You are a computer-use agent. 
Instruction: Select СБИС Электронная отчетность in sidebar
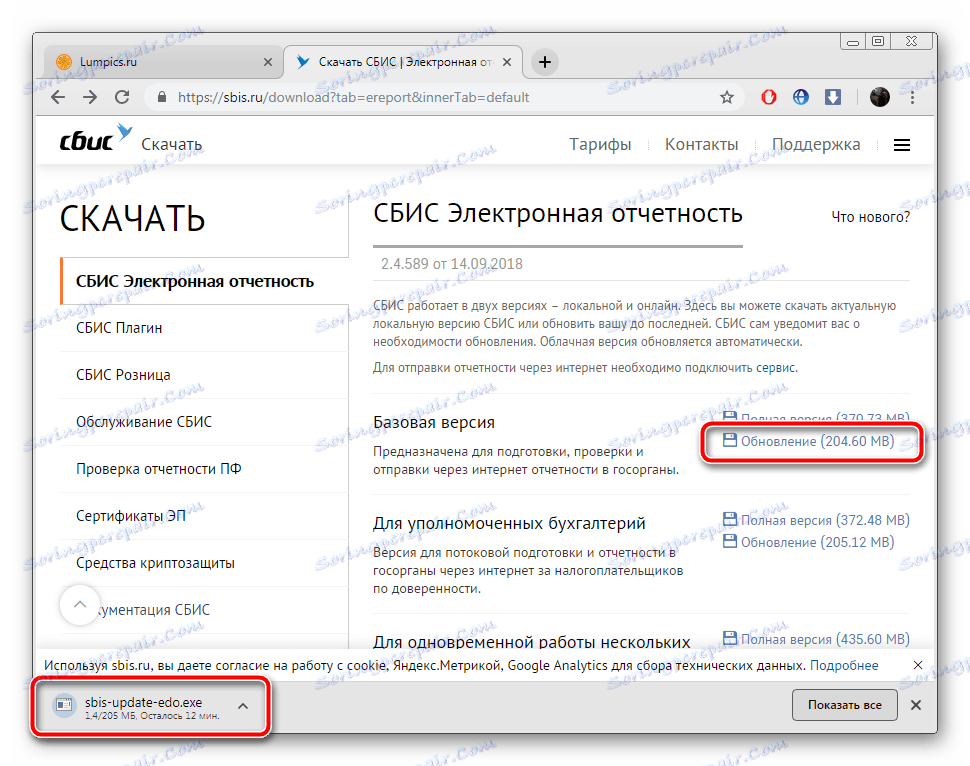click(204, 281)
